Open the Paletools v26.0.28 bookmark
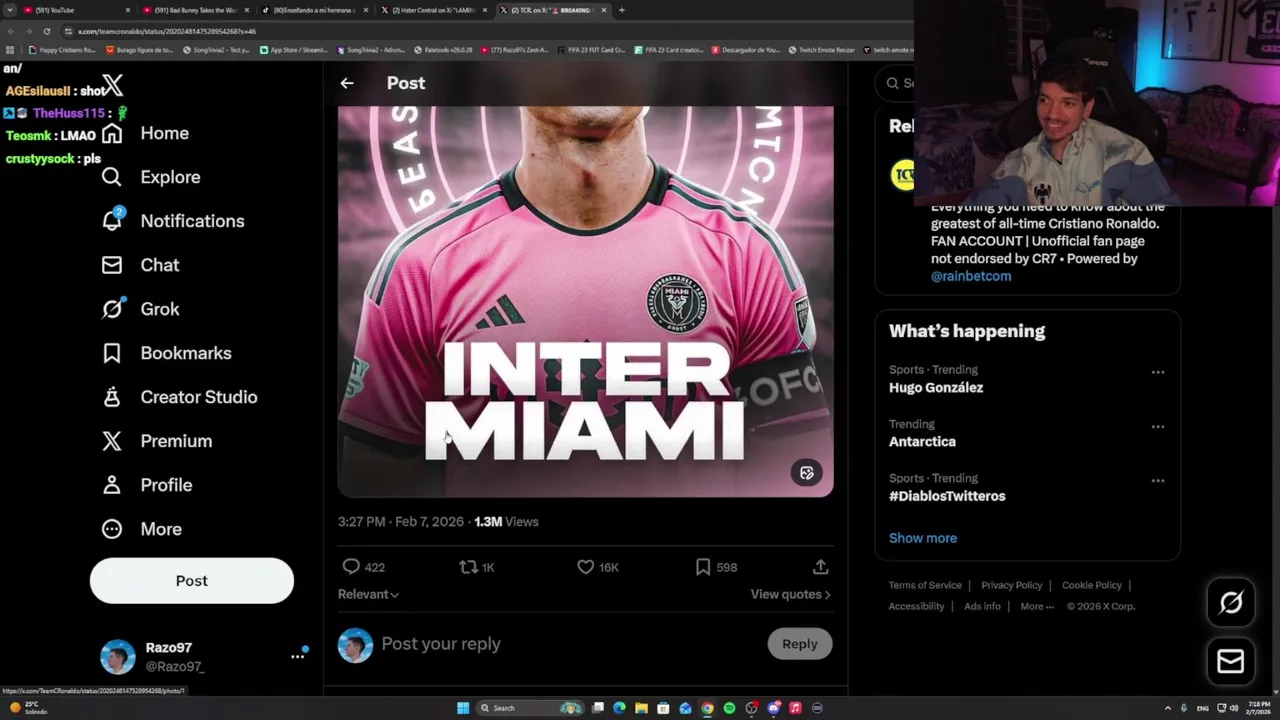Viewport: 1280px width, 720px height. pyautogui.click(x=443, y=50)
